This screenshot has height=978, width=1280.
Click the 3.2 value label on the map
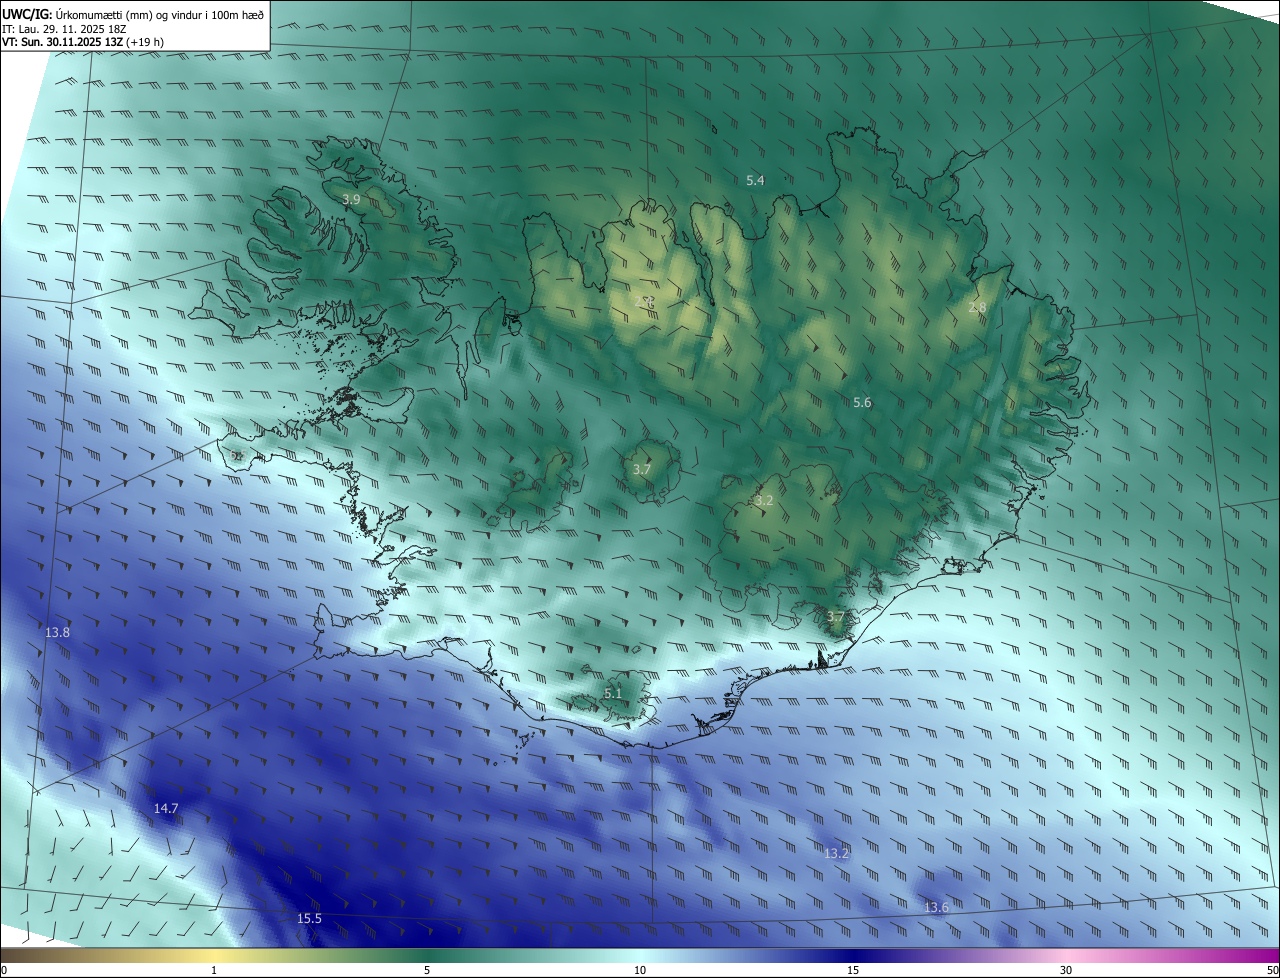pyautogui.click(x=764, y=500)
